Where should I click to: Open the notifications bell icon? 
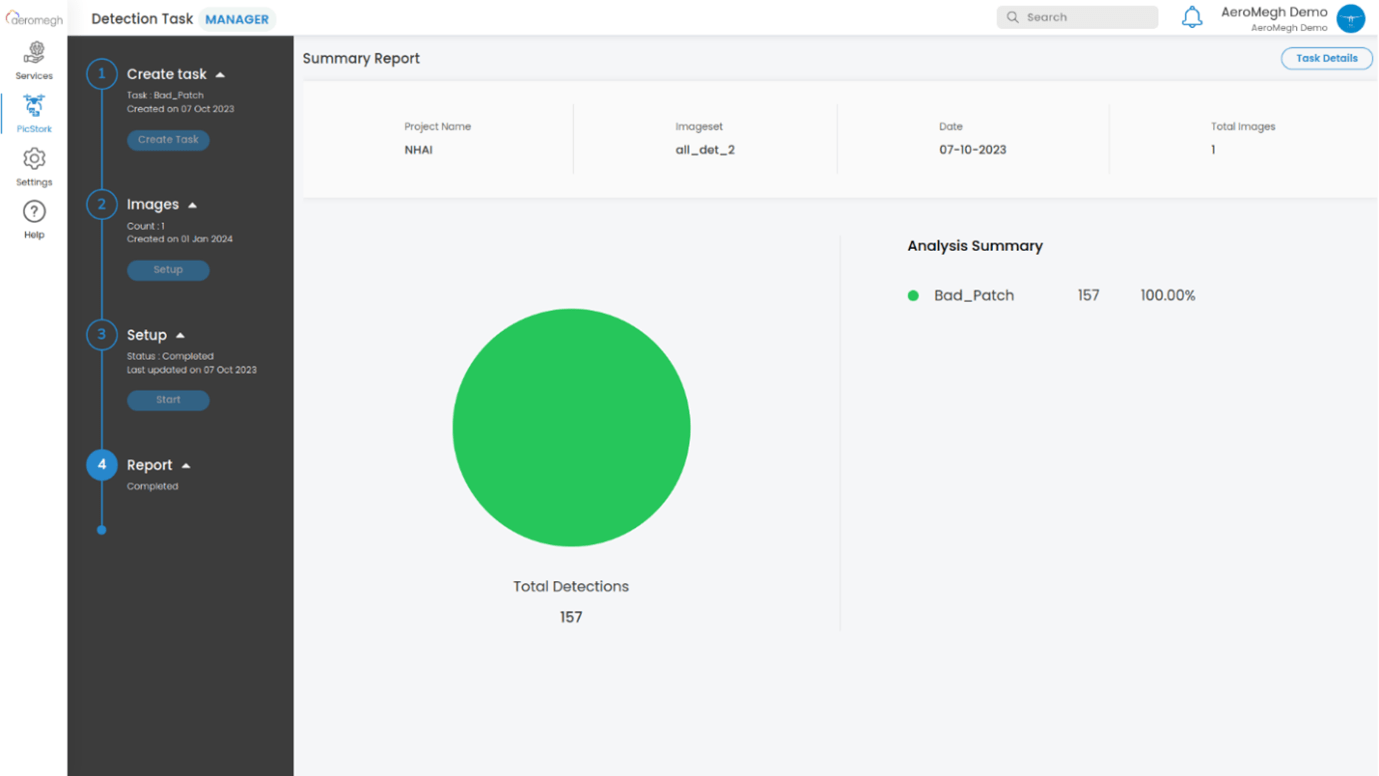click(x=1192, y=17)
